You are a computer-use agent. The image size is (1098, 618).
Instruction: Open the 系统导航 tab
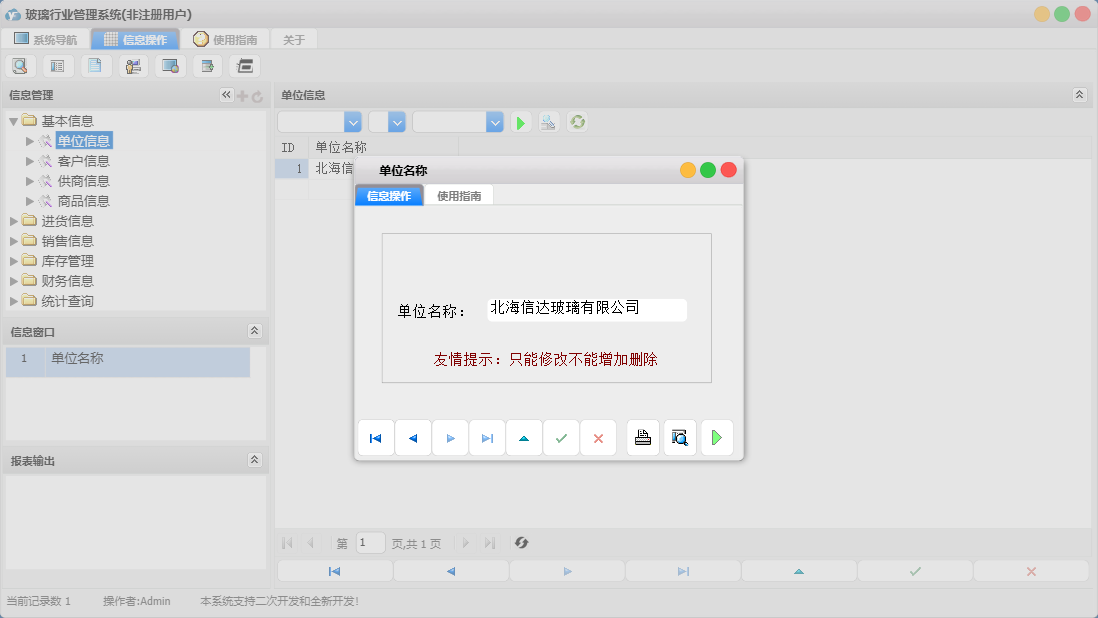pyautogui.click(x=47, y=39)
